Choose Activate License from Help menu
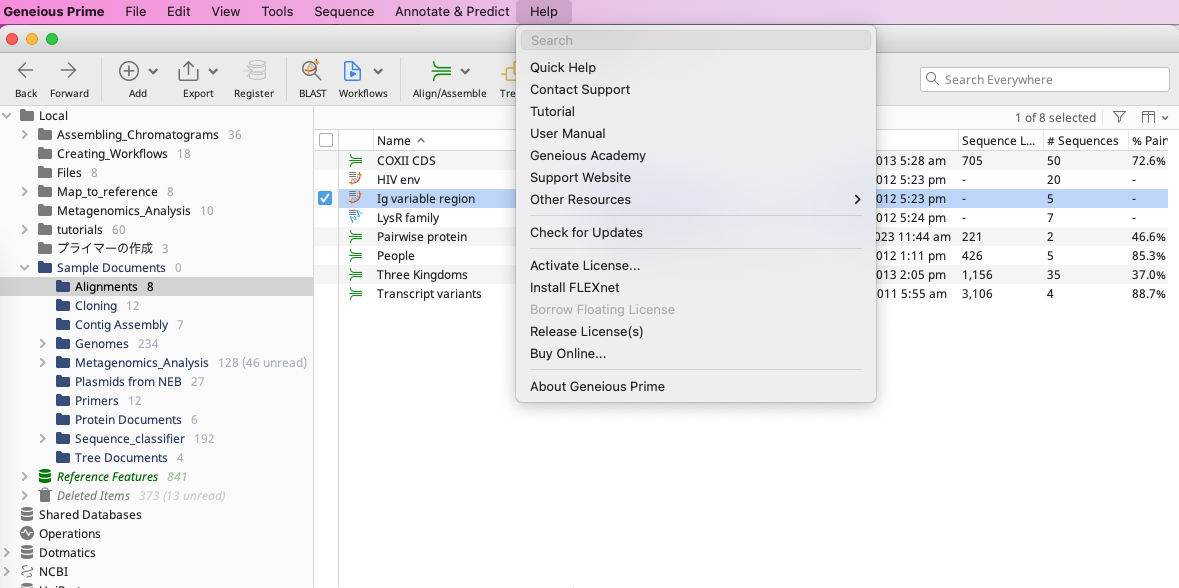 585,266
